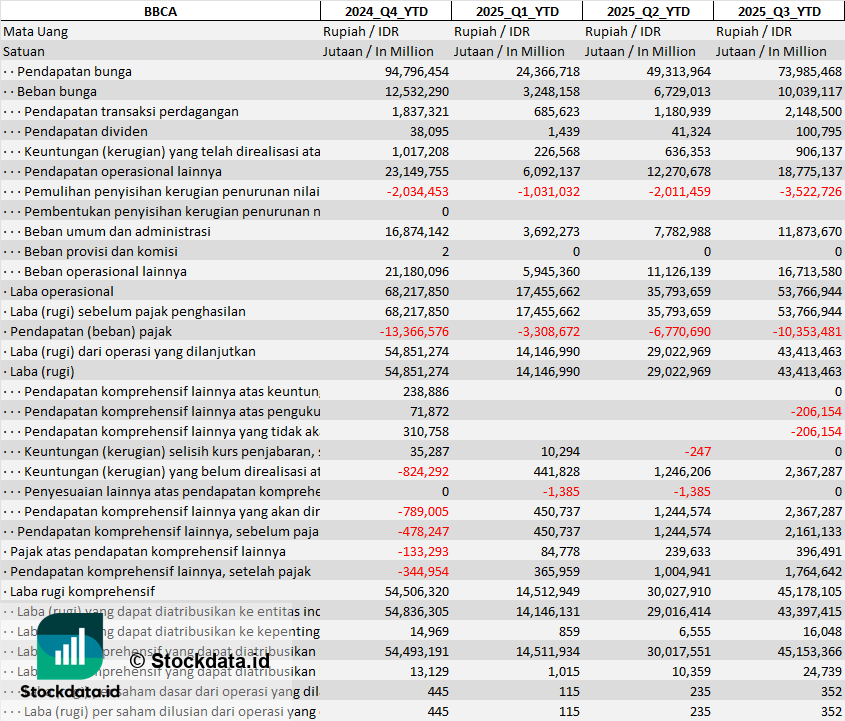The width and height of the screenshot is (845, 721).
Task: Click the © Stockdata.id watermark text
Action: pos(199,660)
